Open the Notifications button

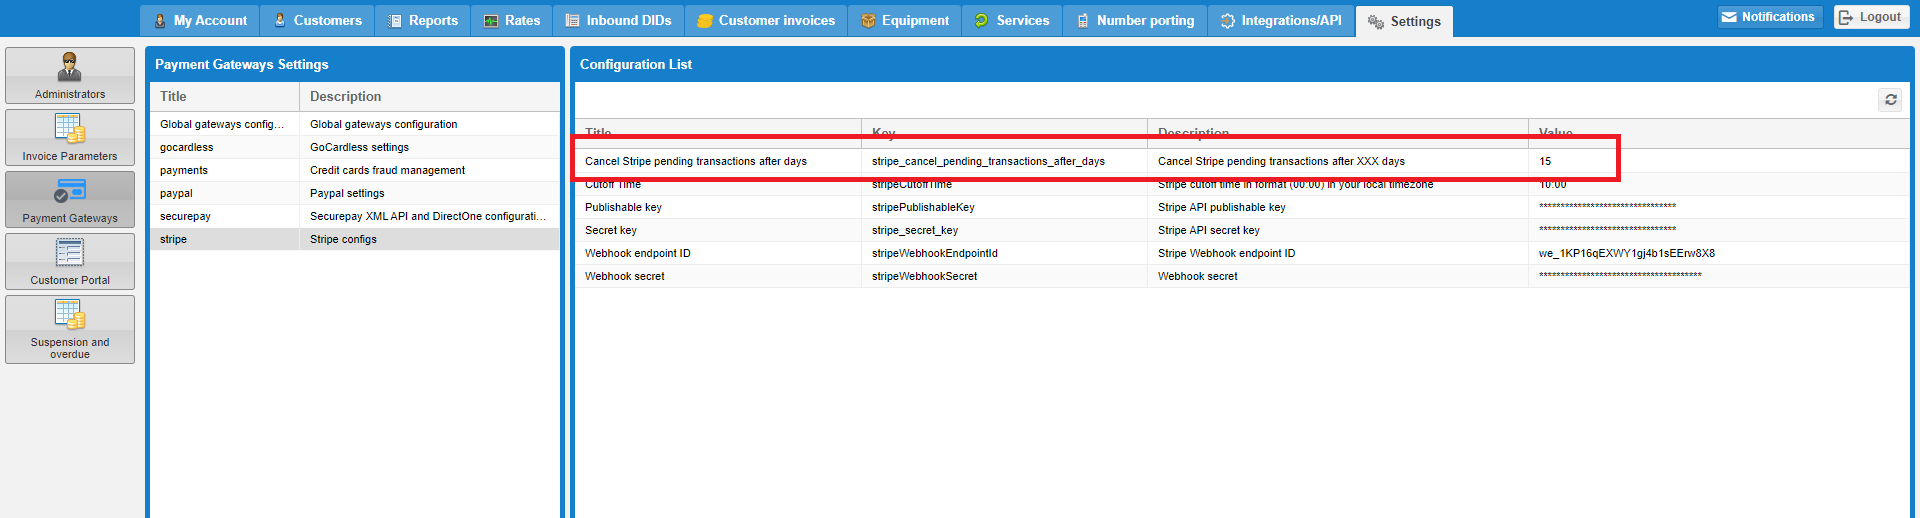pos(1770,17)
